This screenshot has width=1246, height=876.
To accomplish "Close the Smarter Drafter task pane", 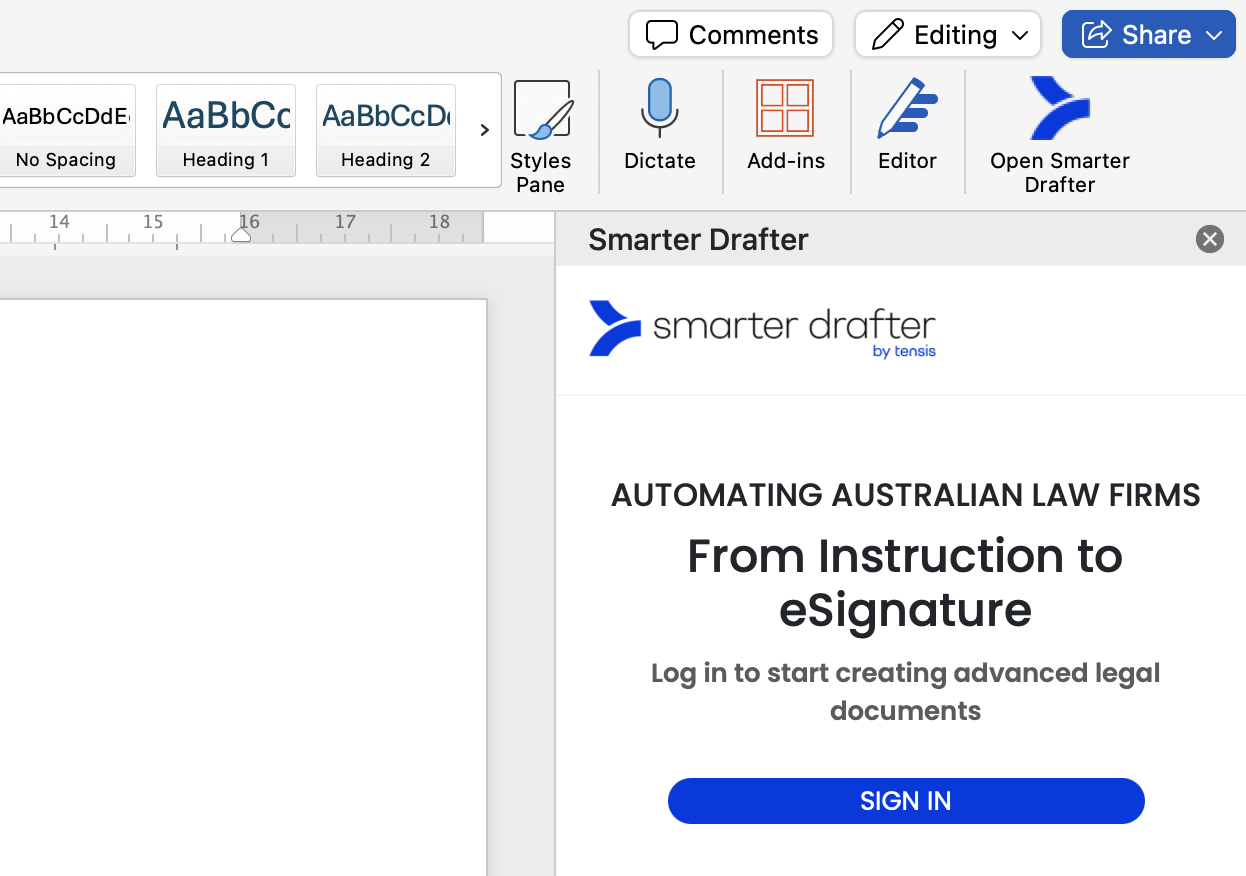I will click(1210, 239).
